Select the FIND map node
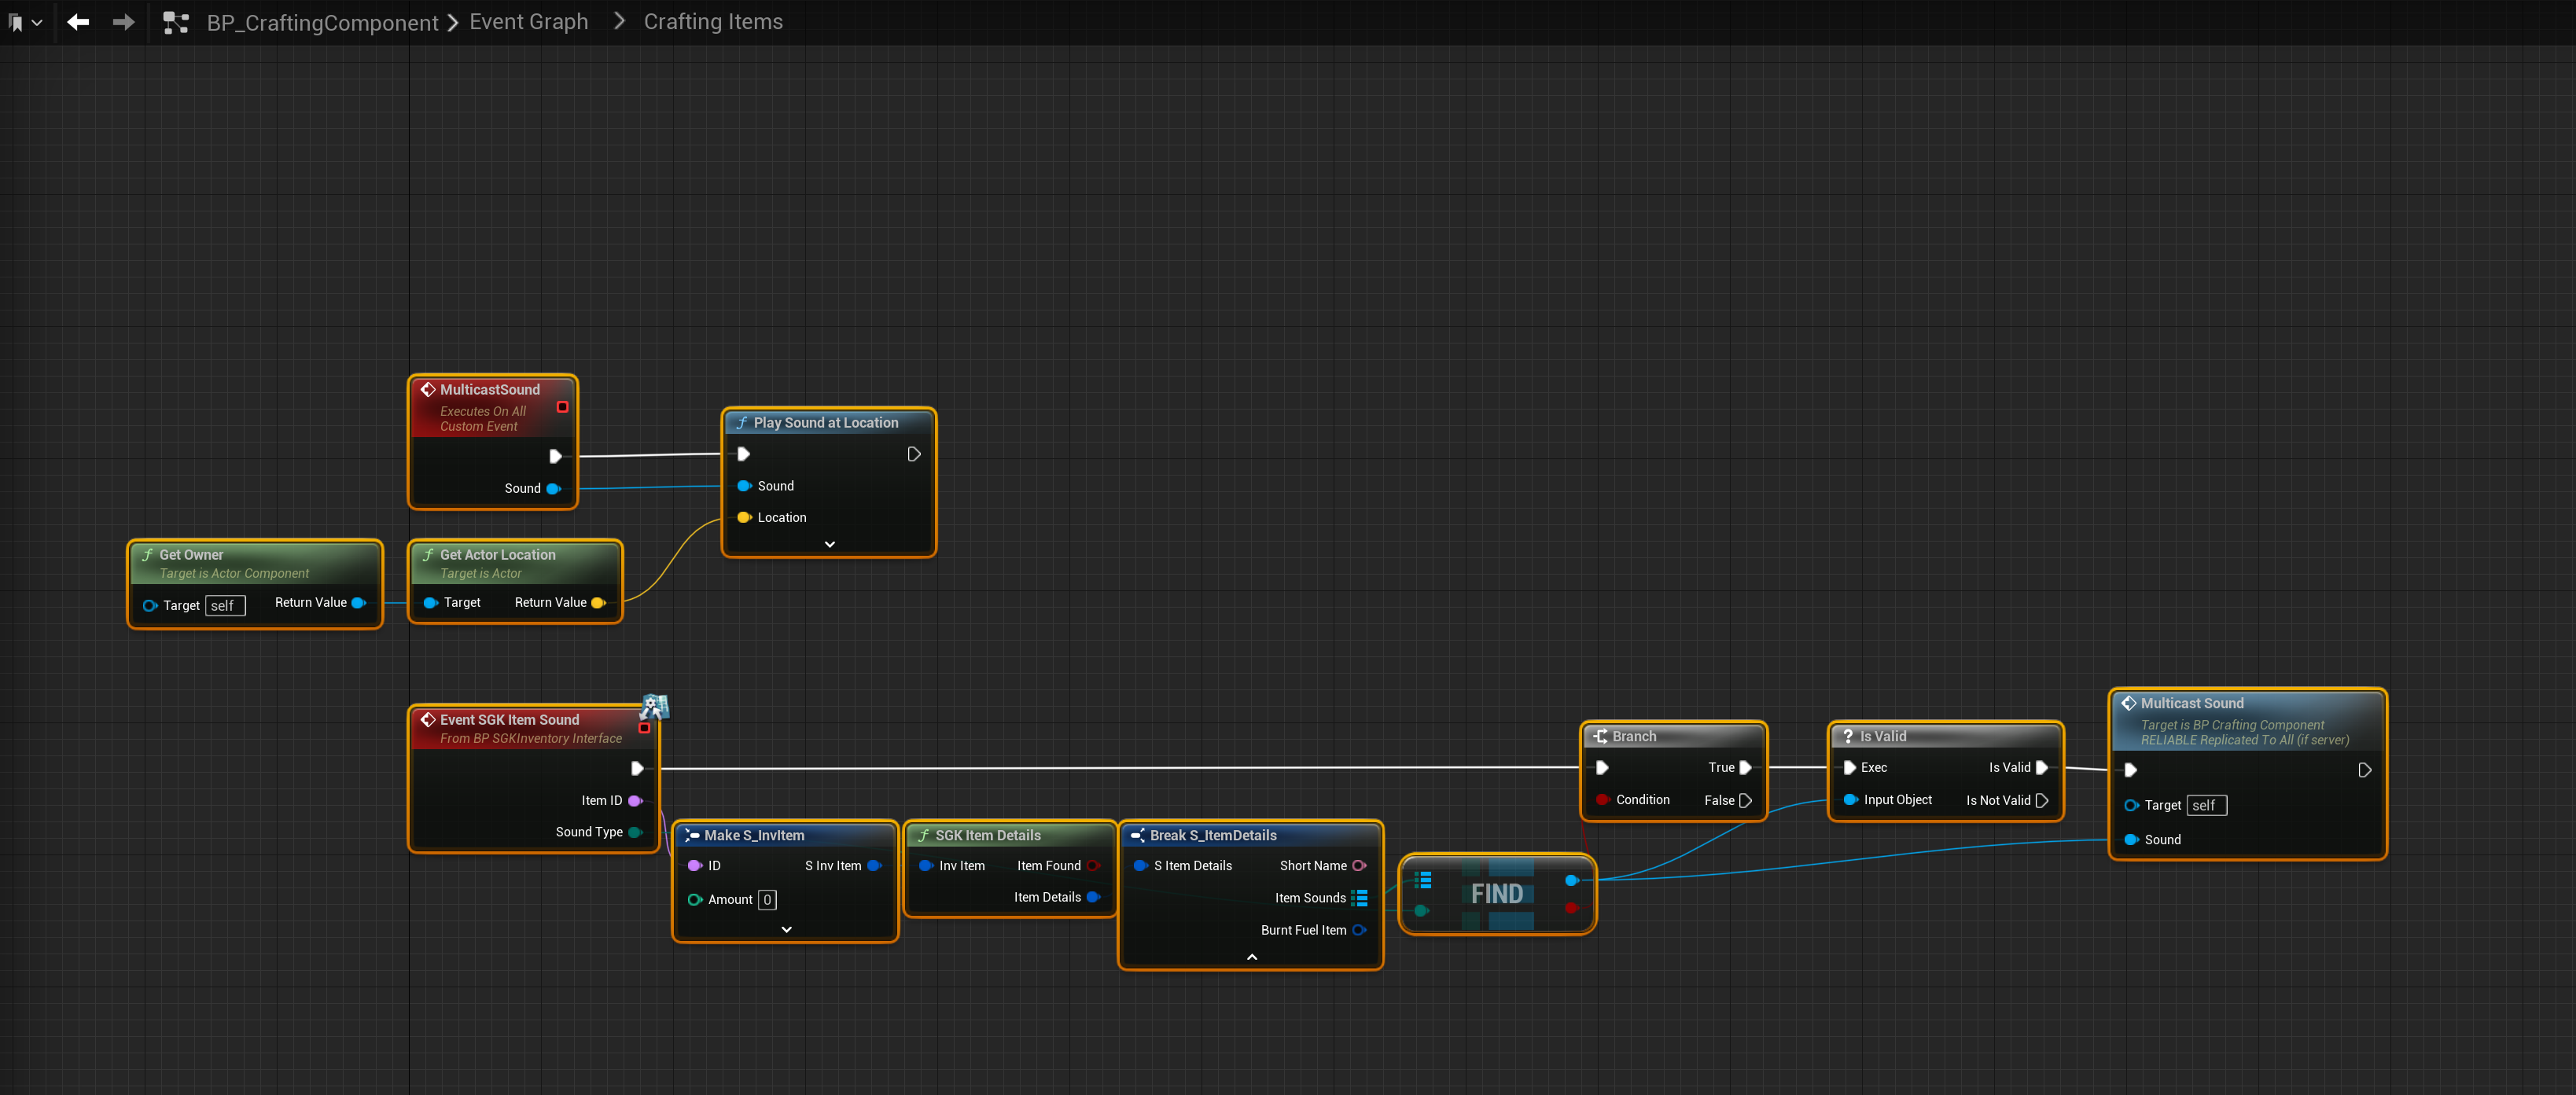 tap(1496, 893)
